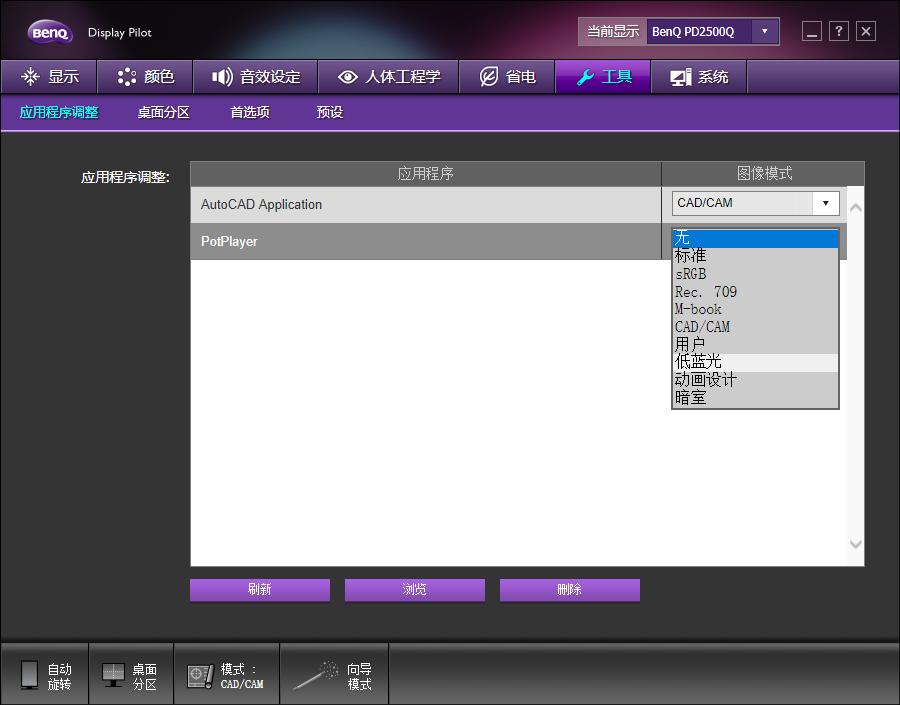Click the 向导模式 wizard mode shortcut
Image resolution: width=900 pixels, height=705 pixels.
tap(335, 675)
